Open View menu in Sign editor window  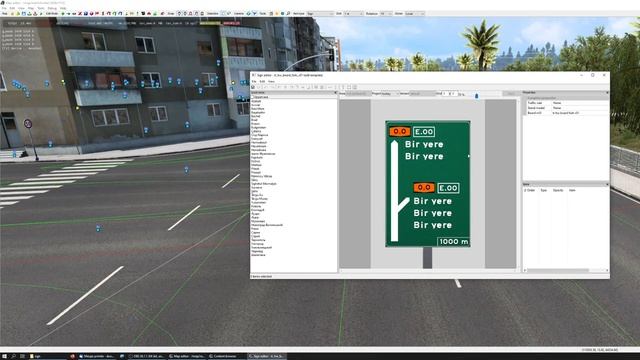(271, 82)
